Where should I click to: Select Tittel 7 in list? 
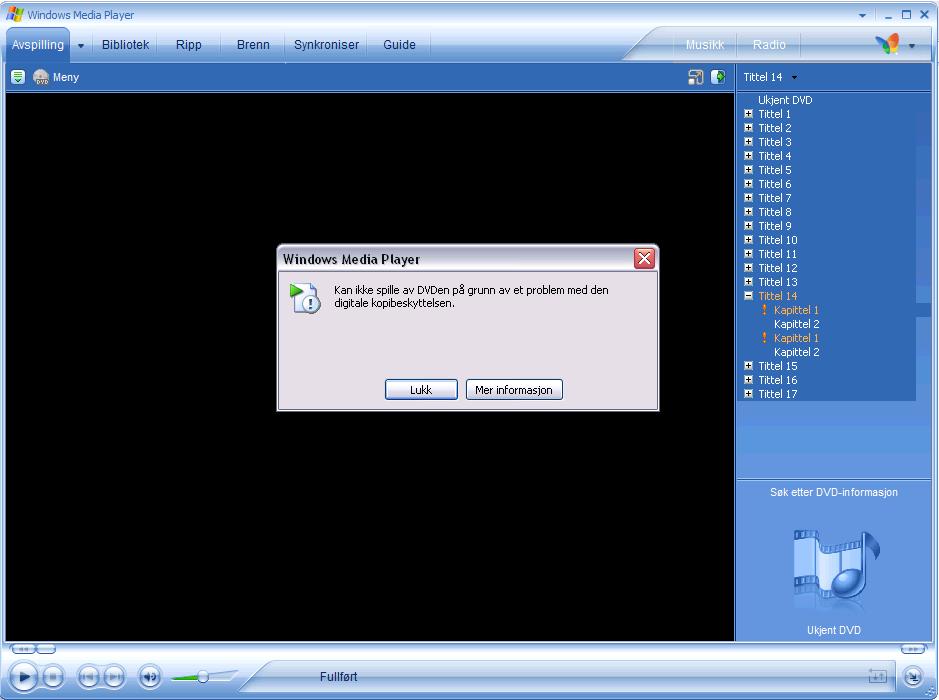[774, 198]
